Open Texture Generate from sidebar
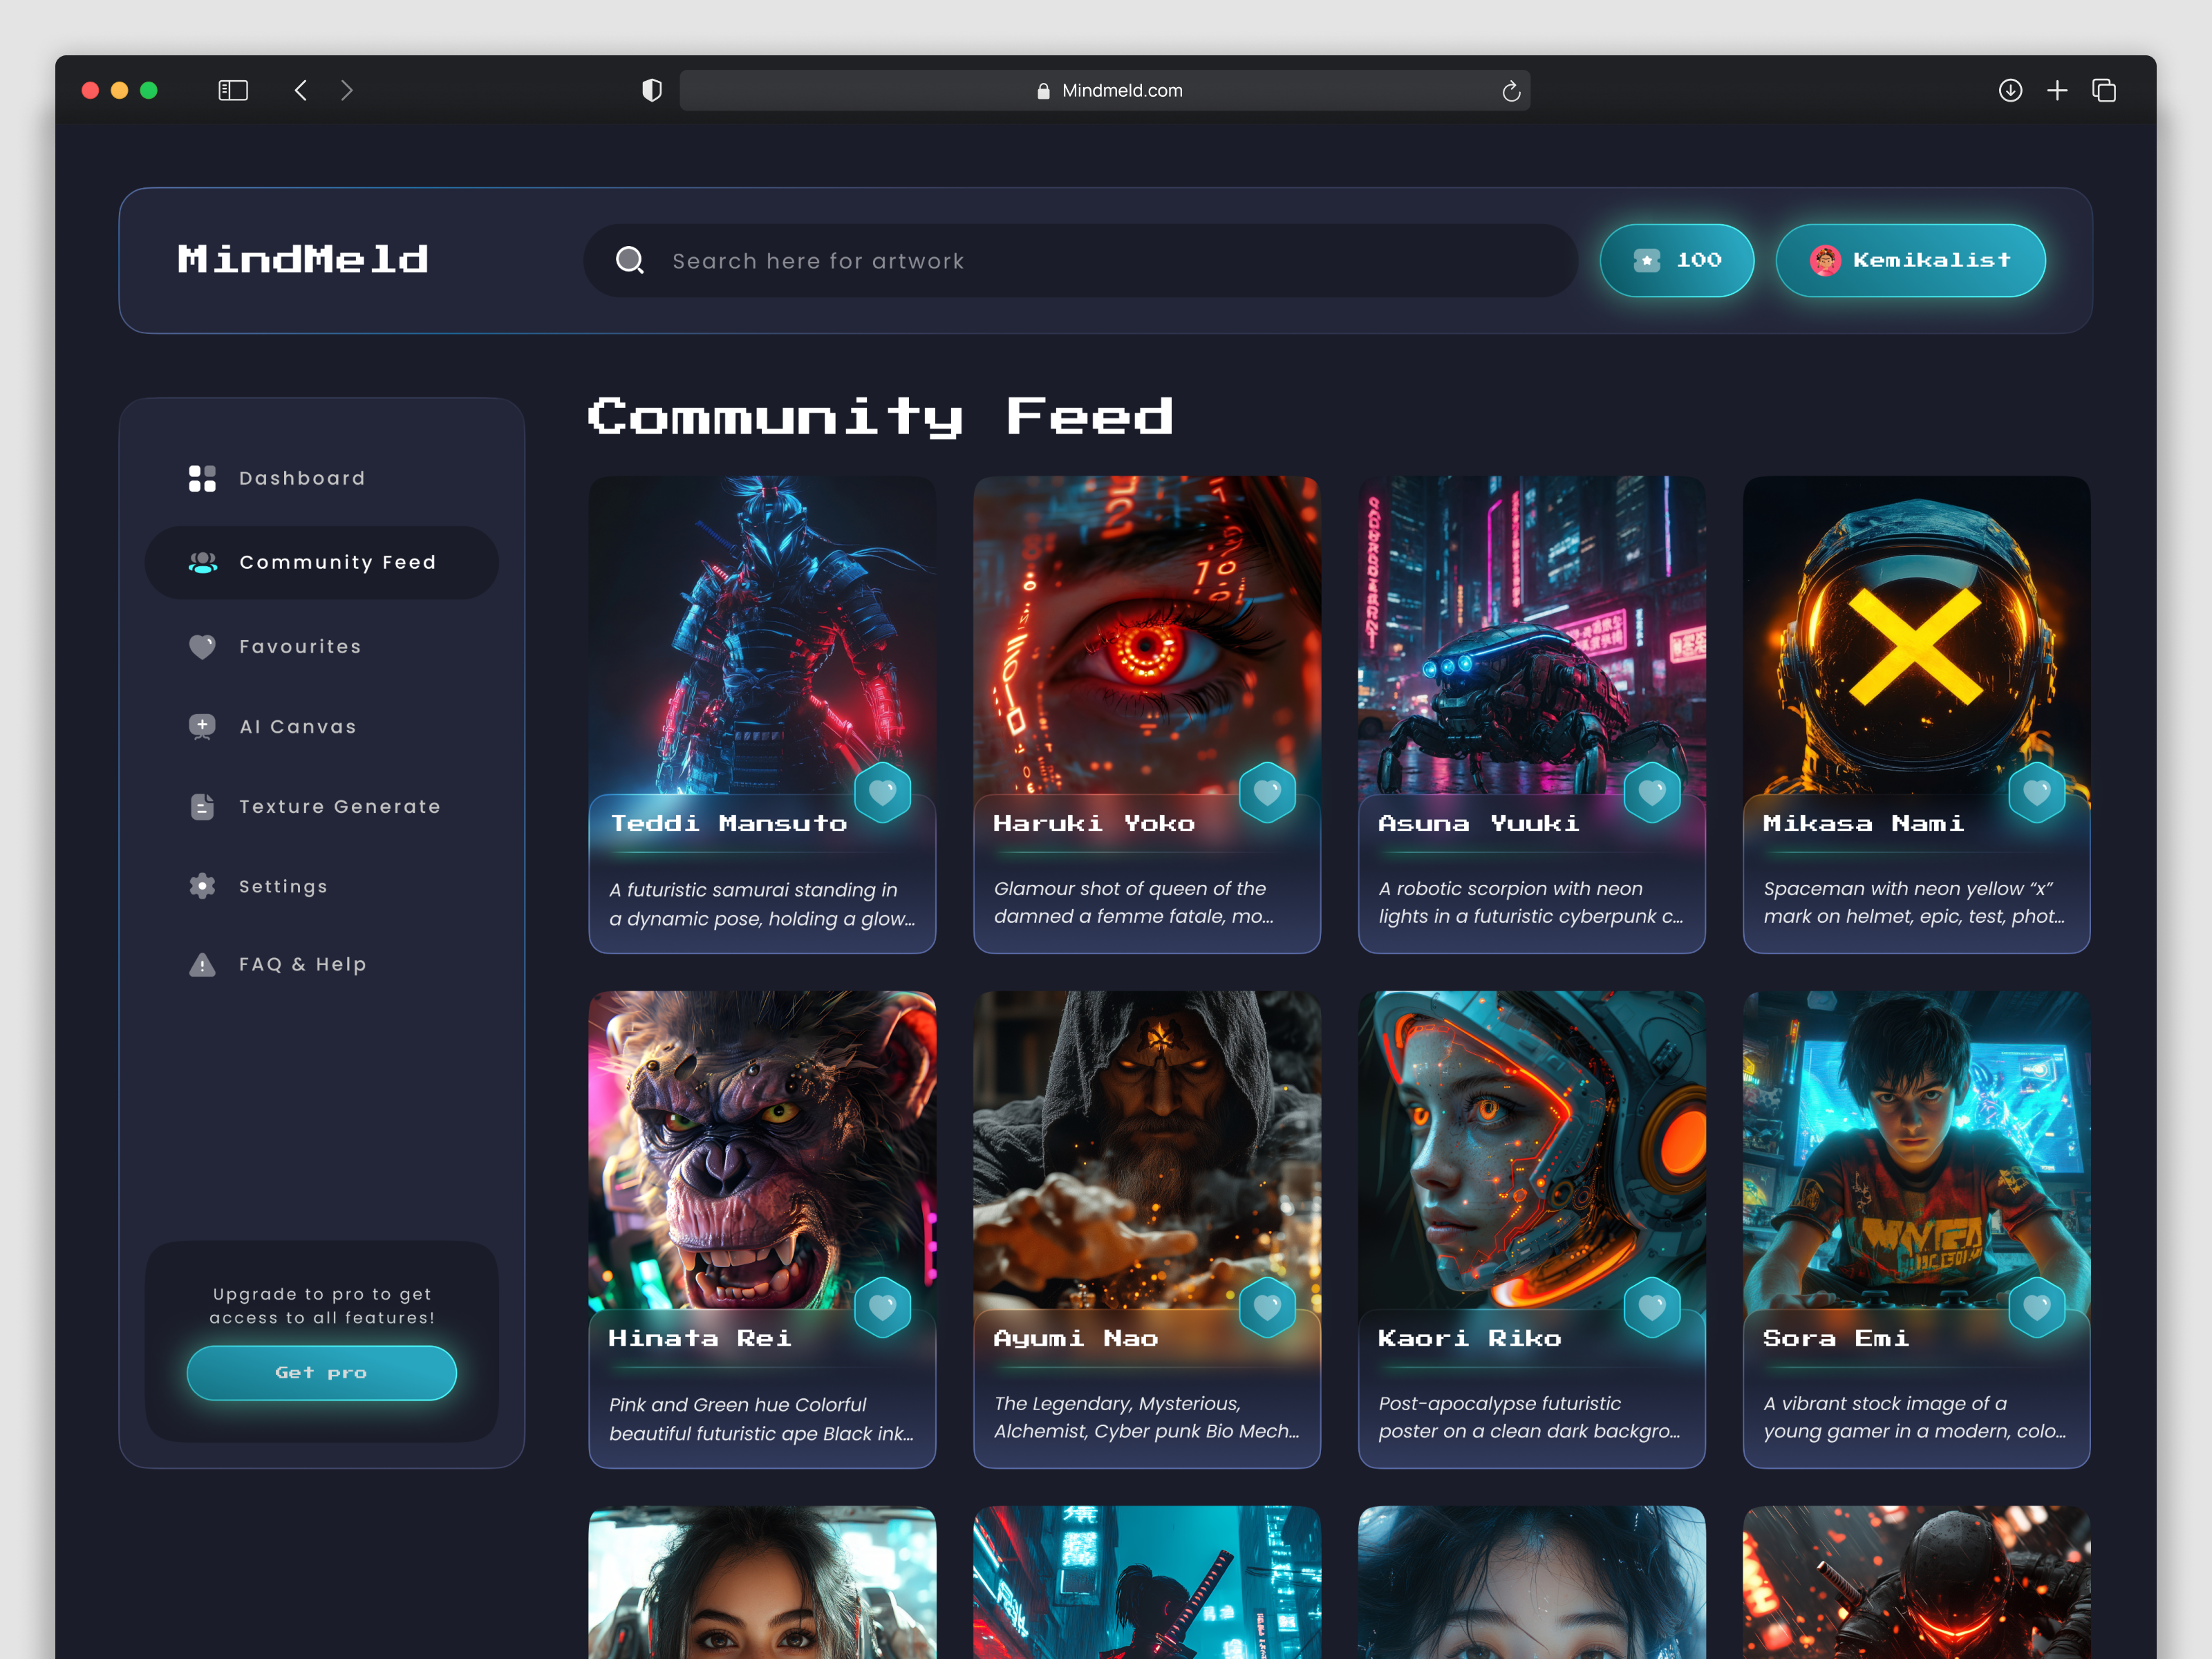This screenshot has width=2212, height=1659. click(322, 806)
